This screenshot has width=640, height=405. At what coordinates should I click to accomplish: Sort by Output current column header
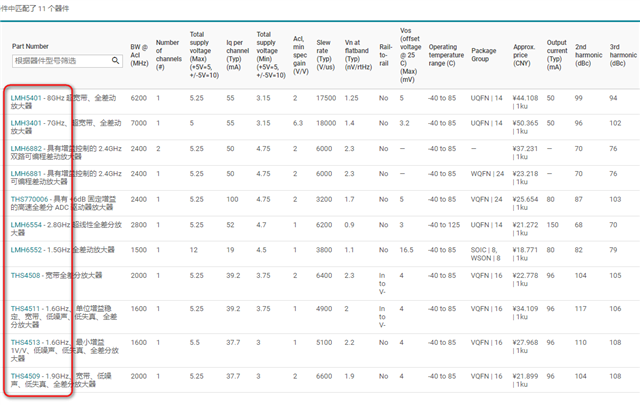tap(557, 55)
